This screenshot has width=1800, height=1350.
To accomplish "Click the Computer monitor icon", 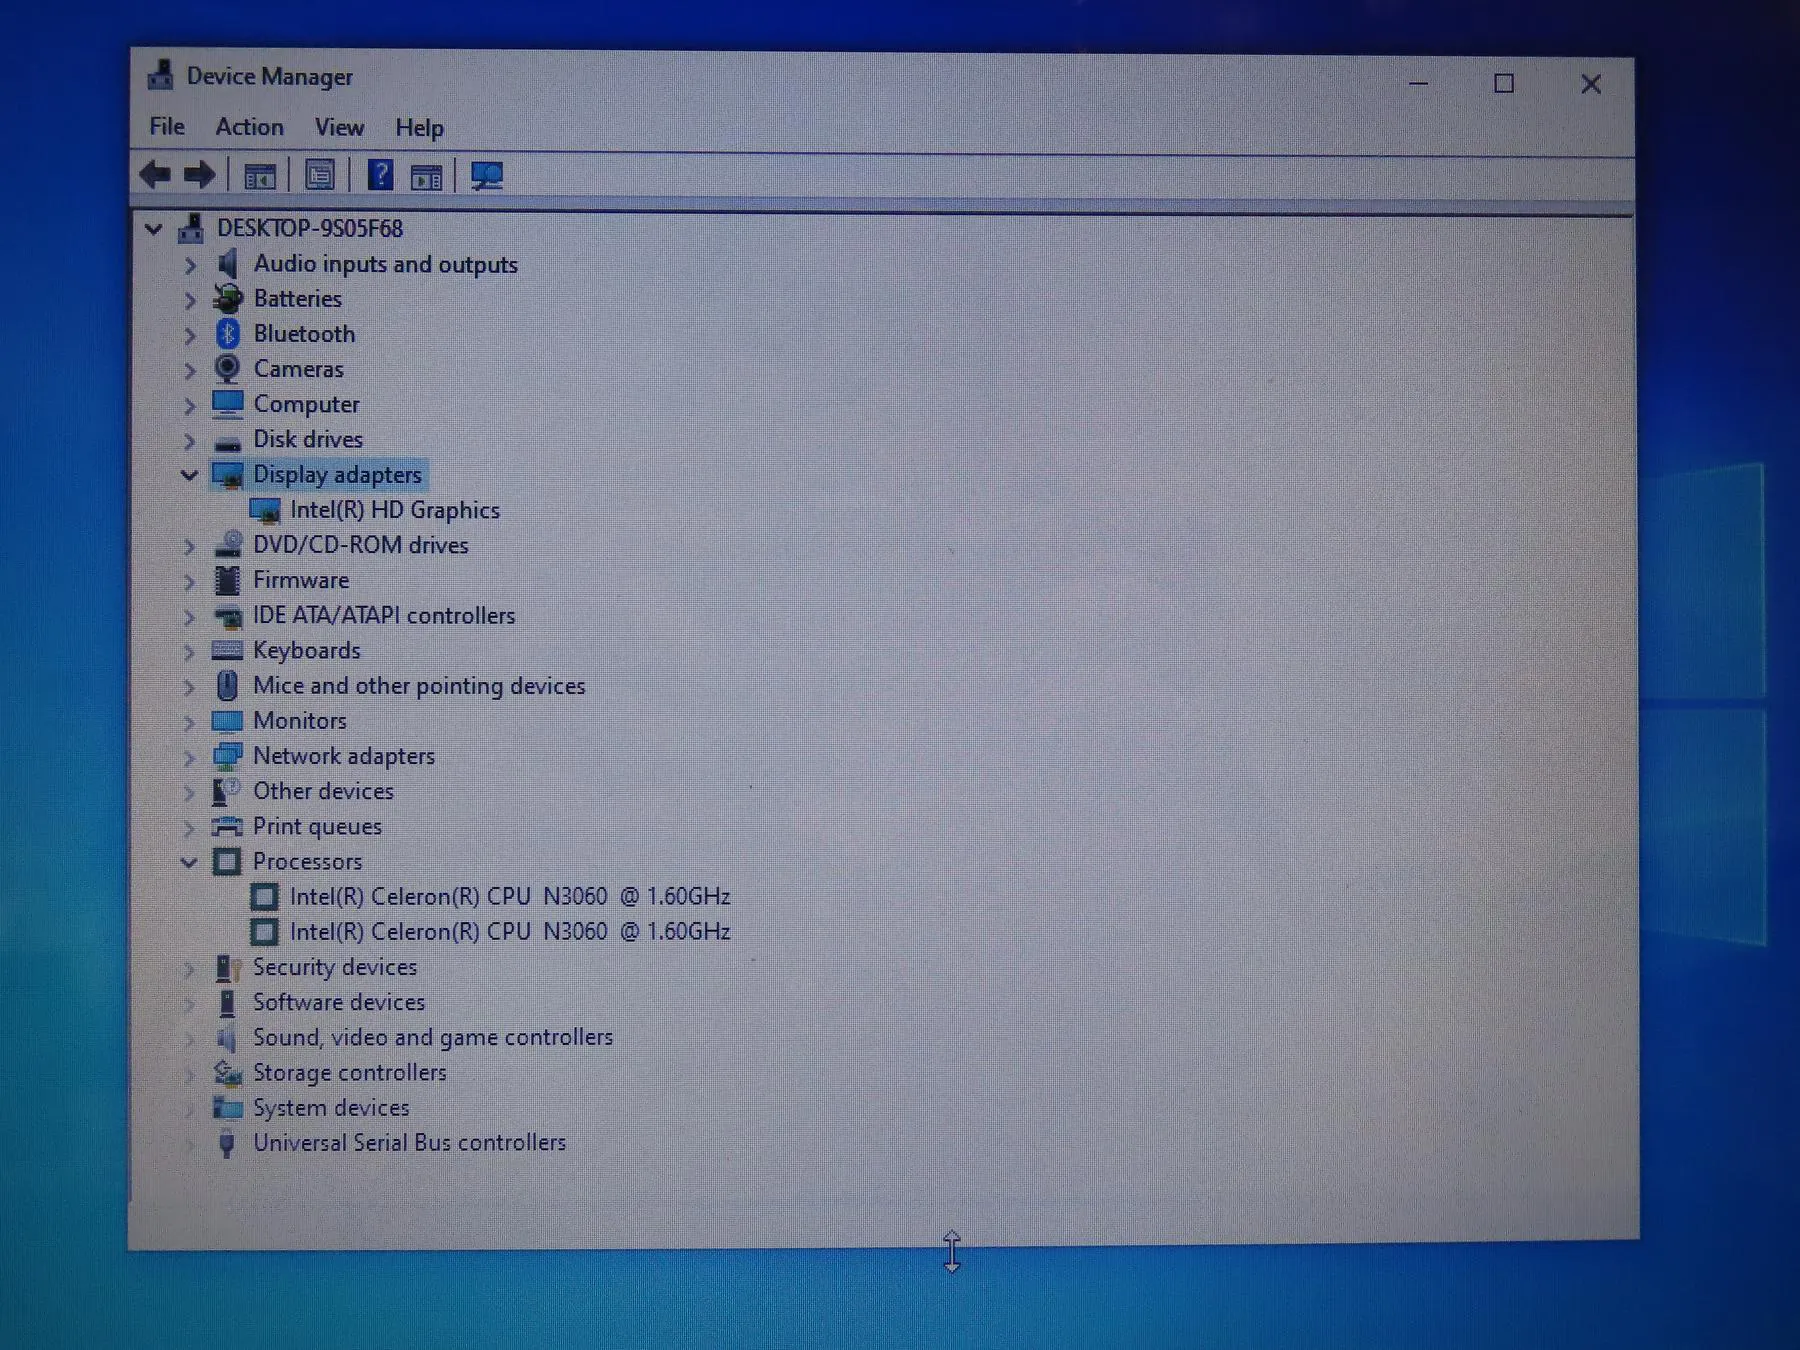I will [228, 404].
